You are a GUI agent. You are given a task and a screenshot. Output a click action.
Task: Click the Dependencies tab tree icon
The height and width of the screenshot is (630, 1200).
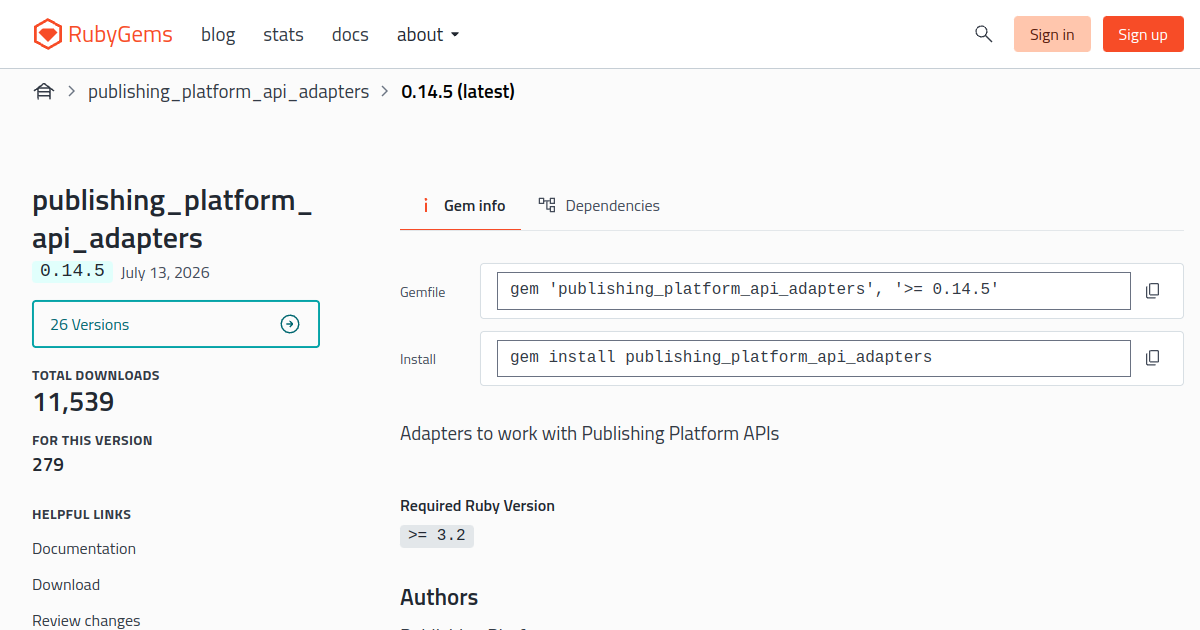tap(547, 205)
